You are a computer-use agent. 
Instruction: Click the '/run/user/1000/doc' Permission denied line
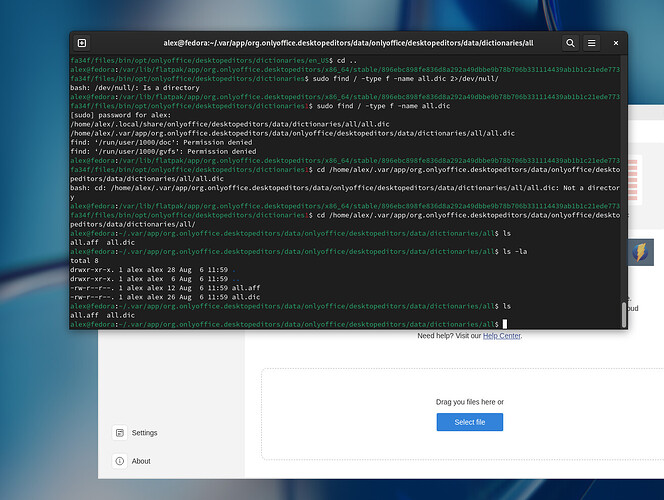[161, 142]
